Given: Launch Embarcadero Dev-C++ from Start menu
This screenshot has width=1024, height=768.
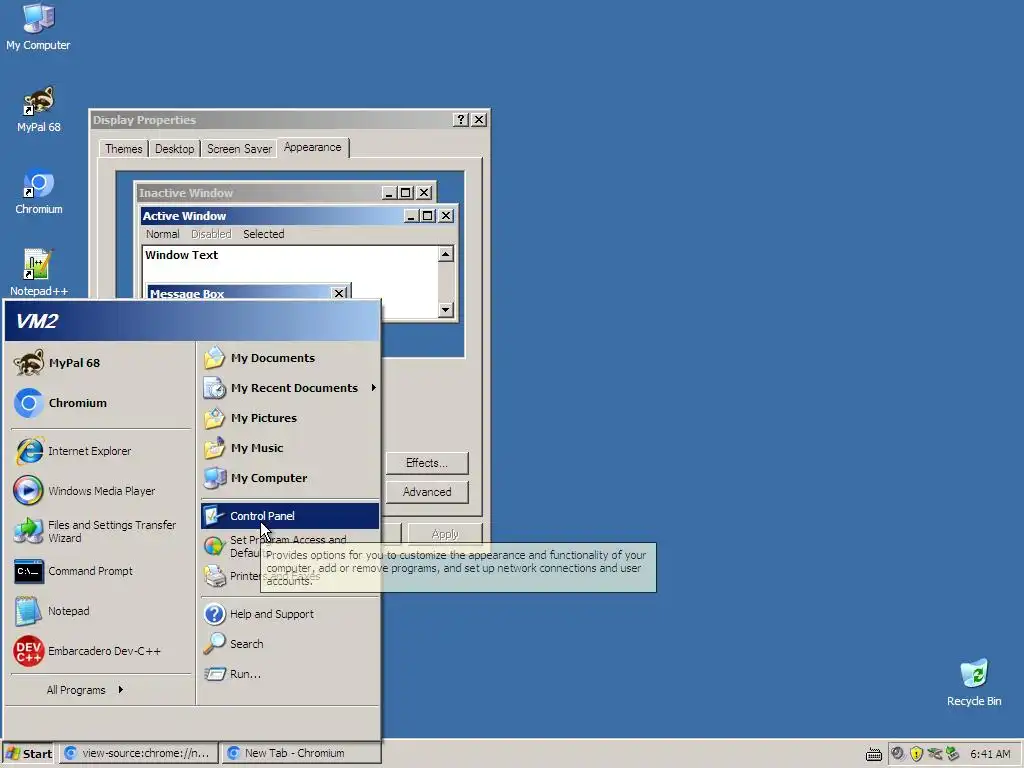Looking at the screenshot, I should tap(101, 651).
